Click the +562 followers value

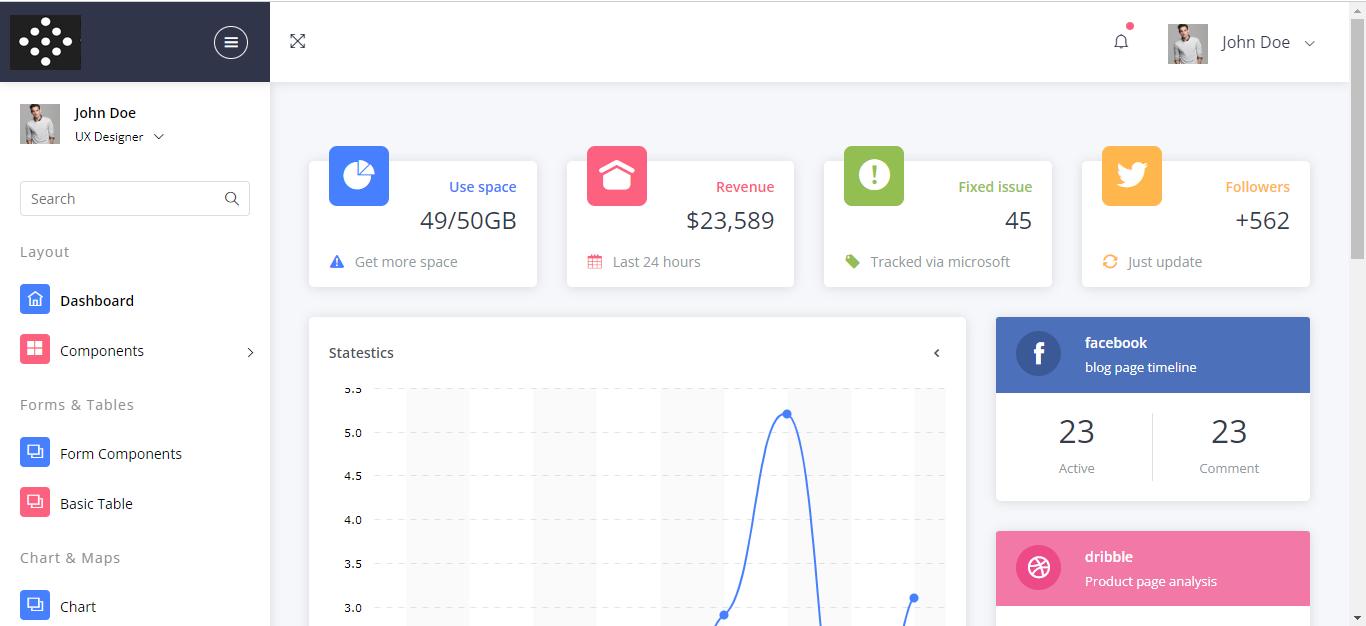coord(1263,221)
